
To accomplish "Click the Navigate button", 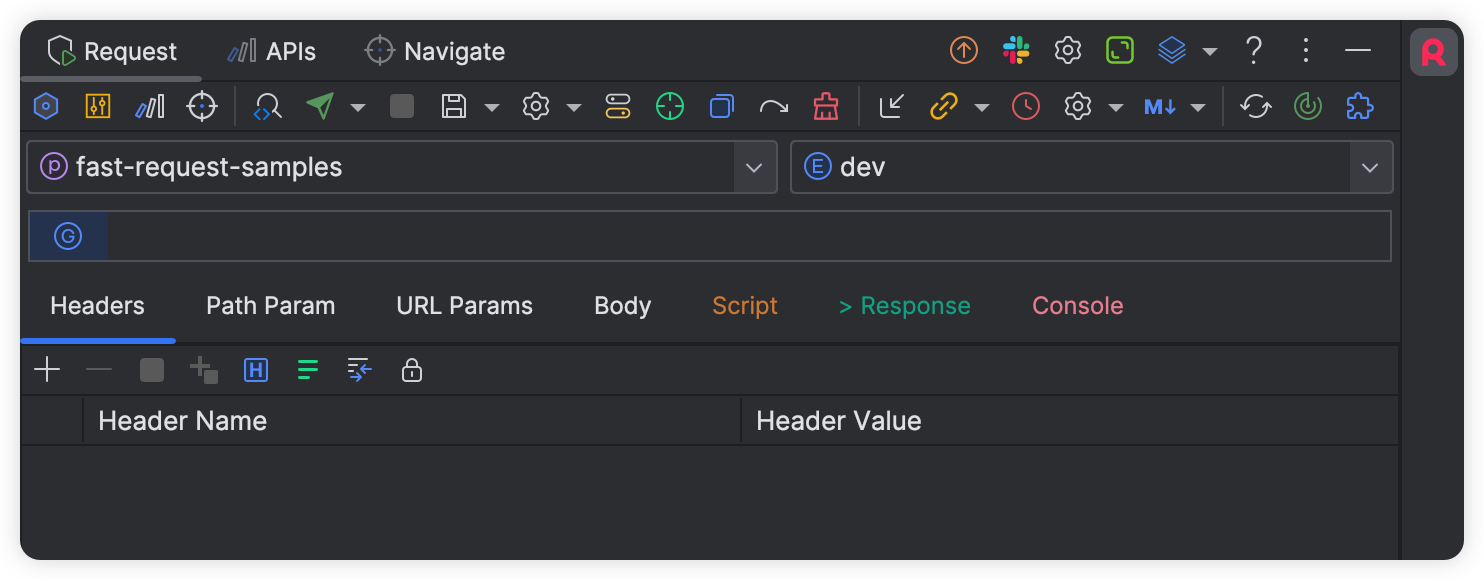I will coord(435,52).
